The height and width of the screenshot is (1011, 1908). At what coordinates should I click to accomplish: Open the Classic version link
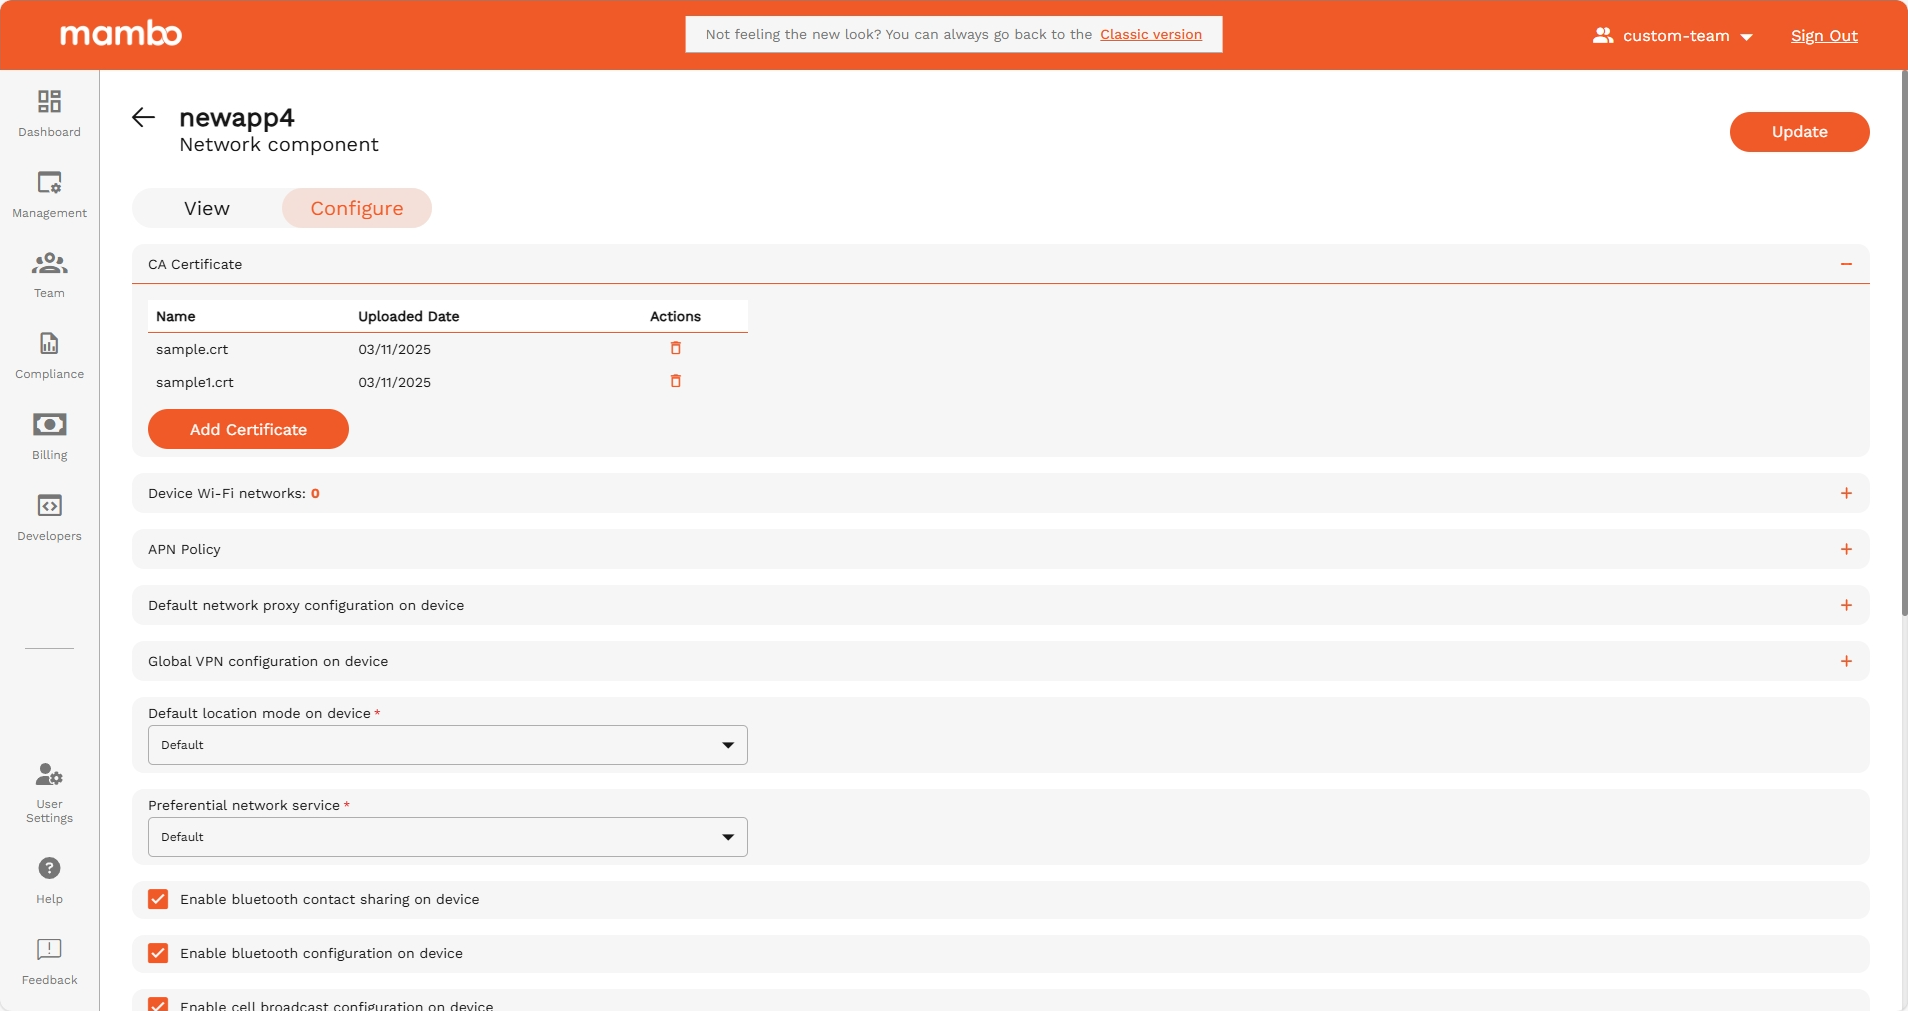(x=1150, y=34)
